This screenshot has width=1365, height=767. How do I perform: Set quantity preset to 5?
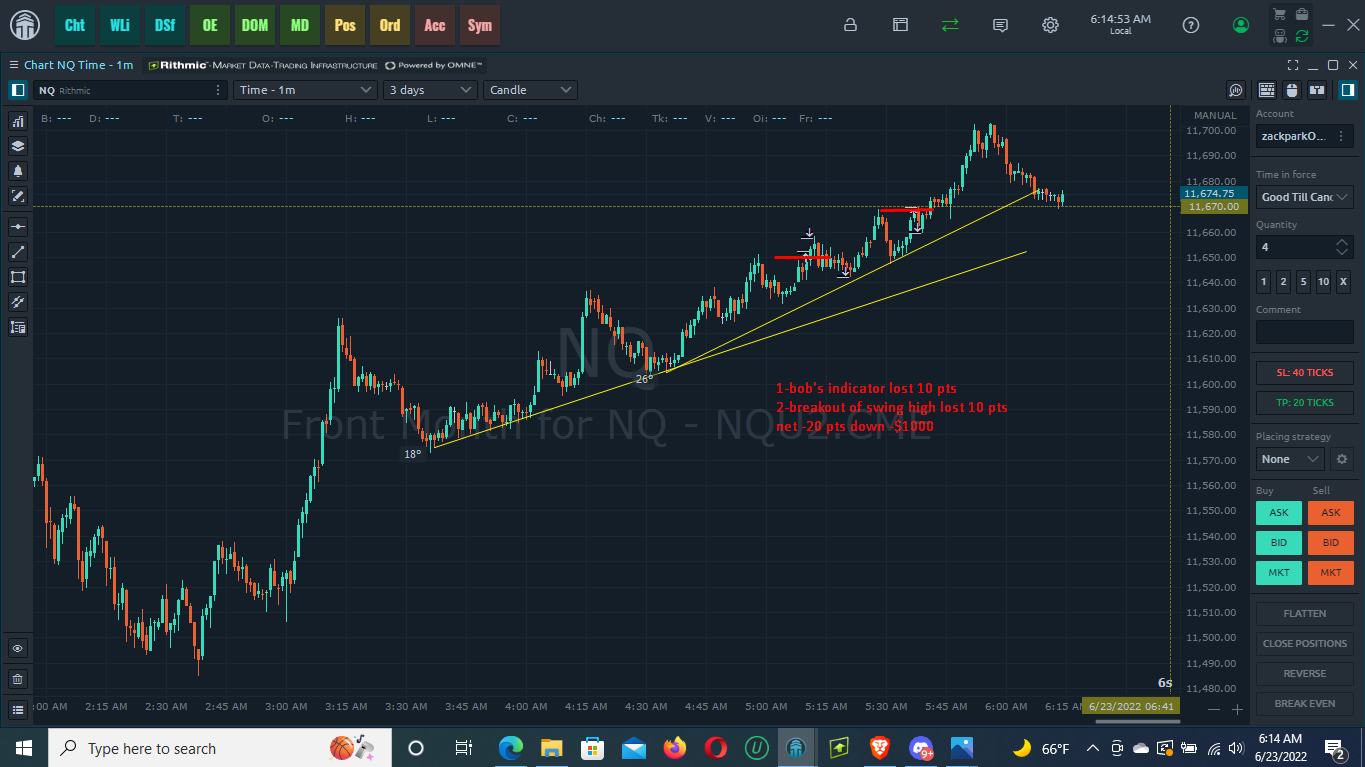pos(1303,282)
